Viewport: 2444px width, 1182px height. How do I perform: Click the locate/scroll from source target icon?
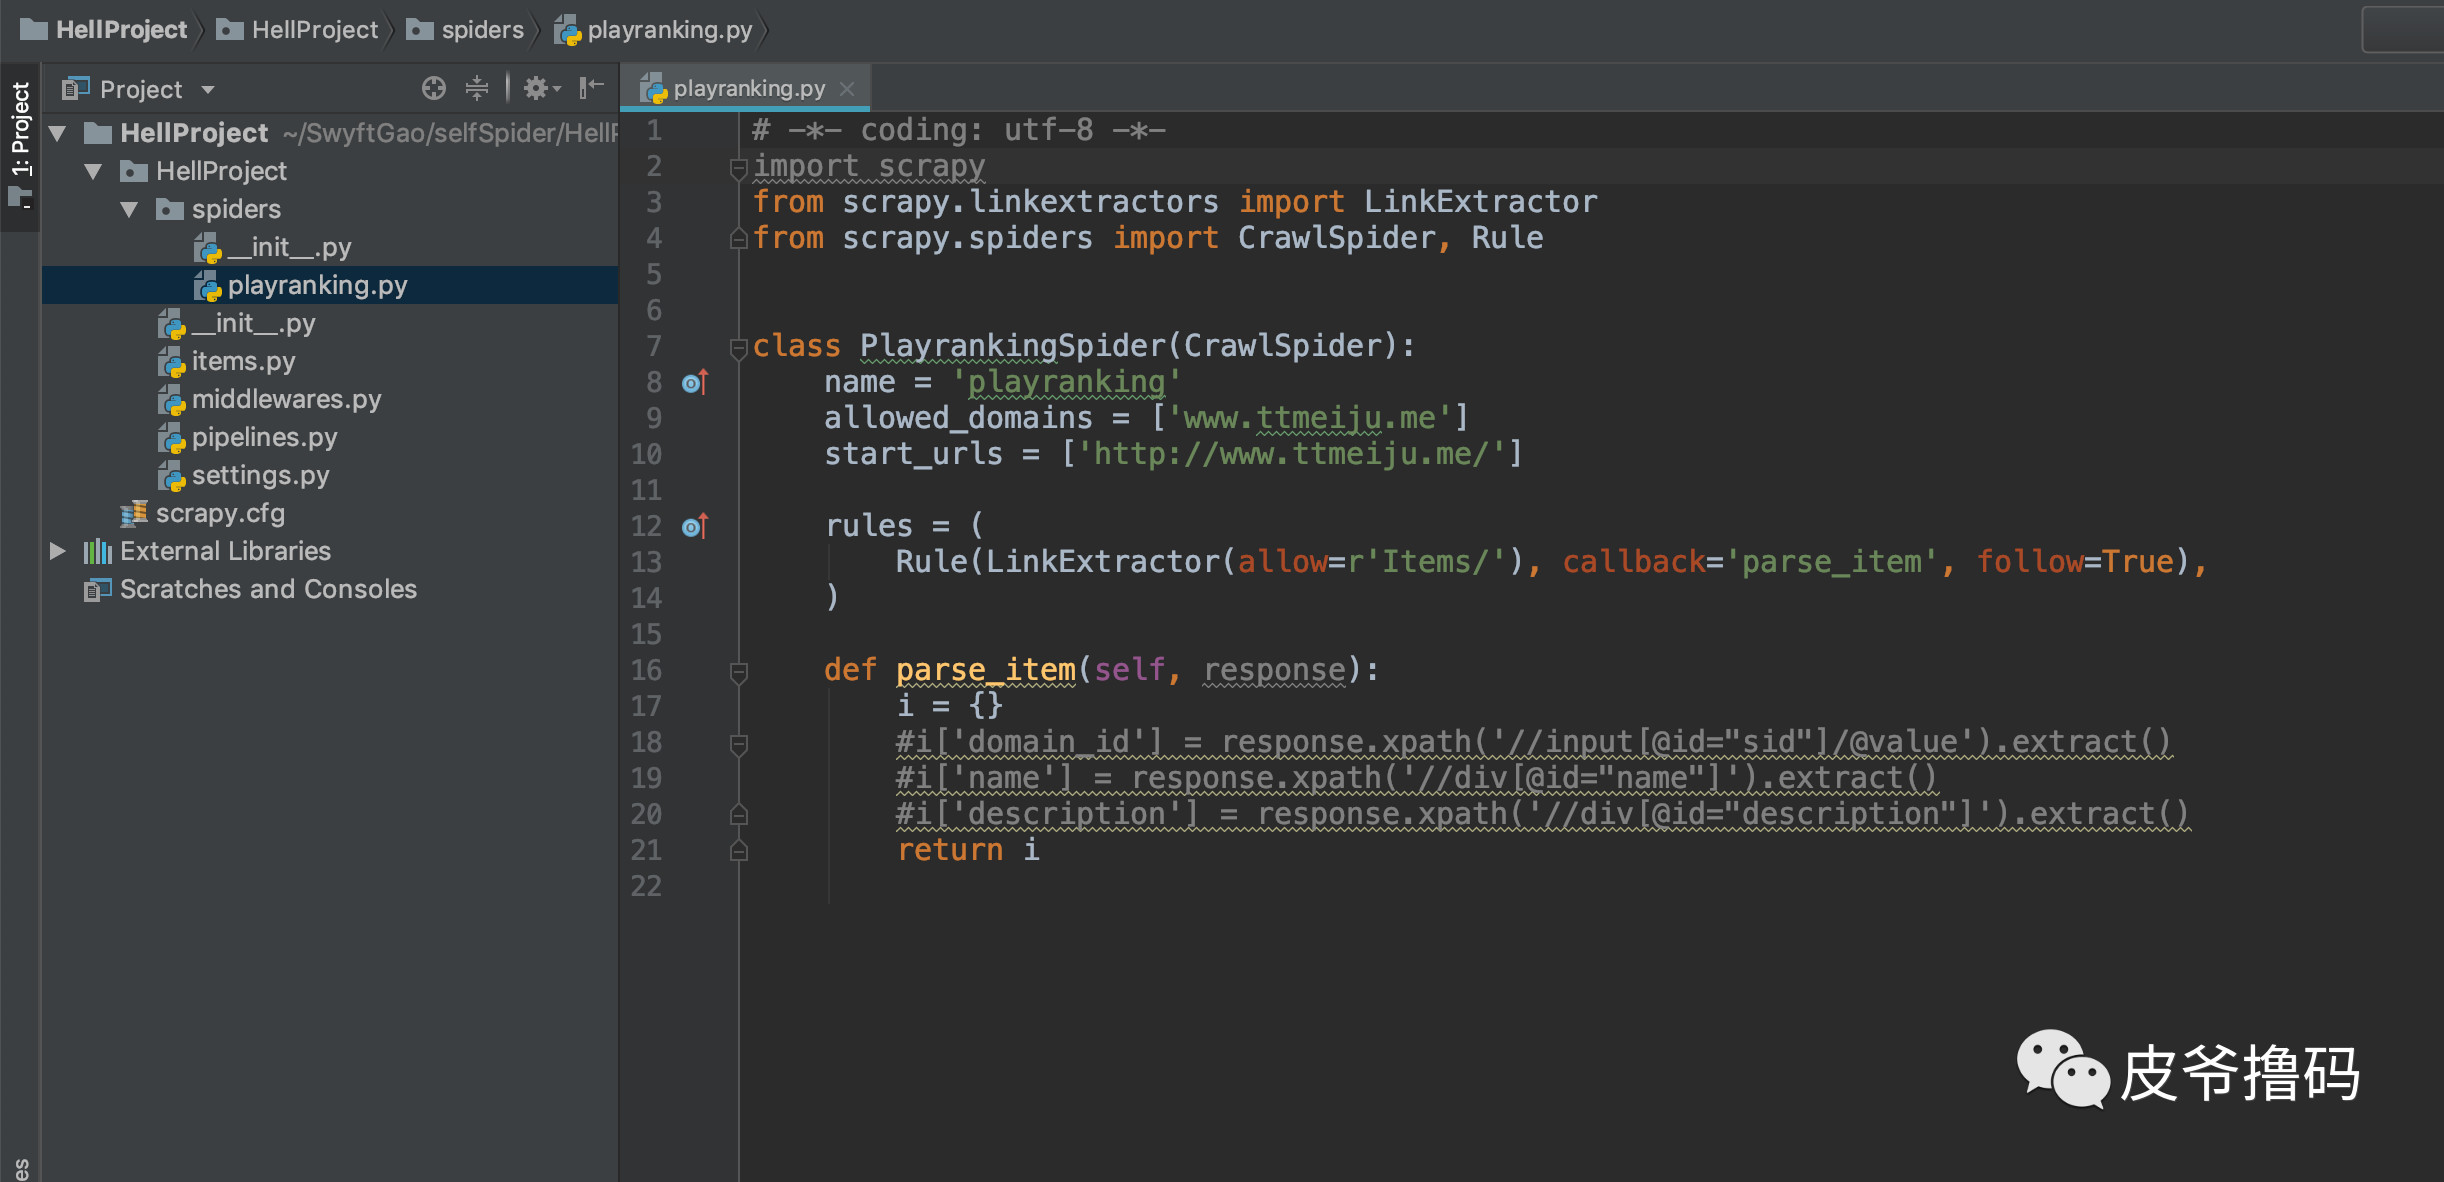(433, 89)
